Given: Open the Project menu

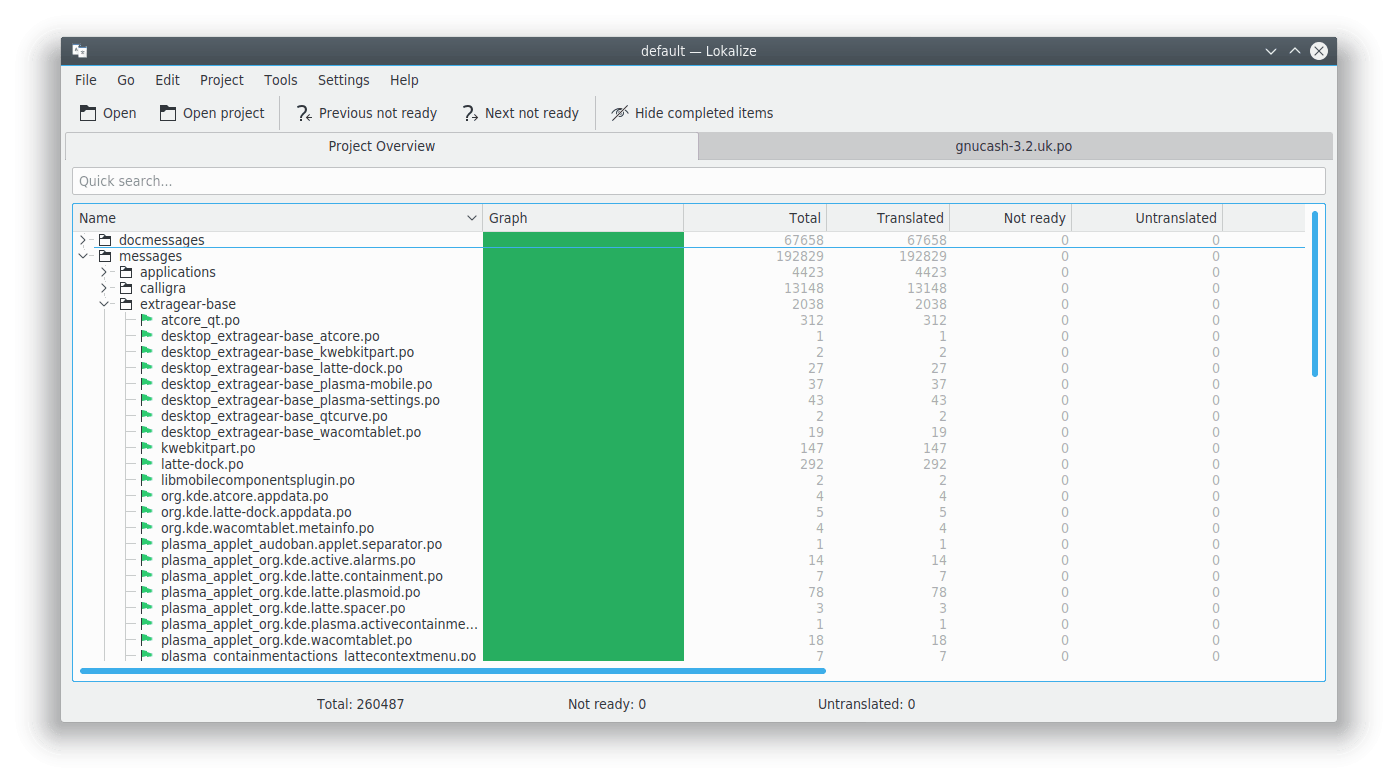Looking at the screenshot, I should coord(222,80).
